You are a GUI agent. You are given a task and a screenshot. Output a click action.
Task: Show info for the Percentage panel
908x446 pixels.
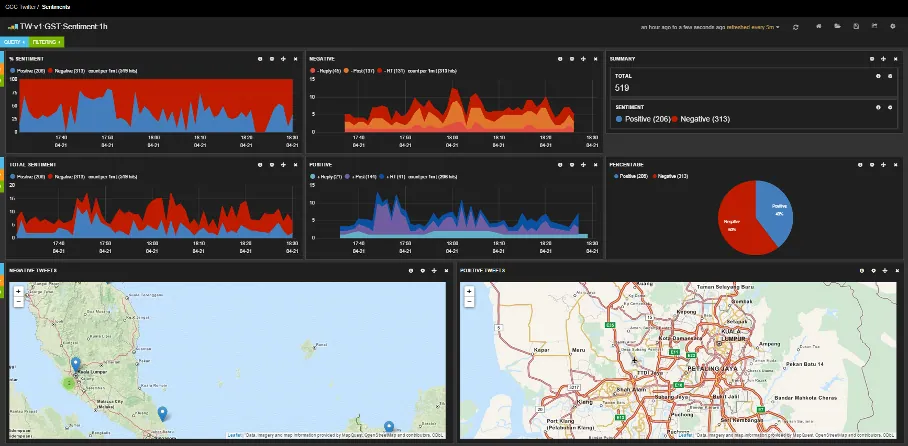pyautogui.click(x=860, y=165)
